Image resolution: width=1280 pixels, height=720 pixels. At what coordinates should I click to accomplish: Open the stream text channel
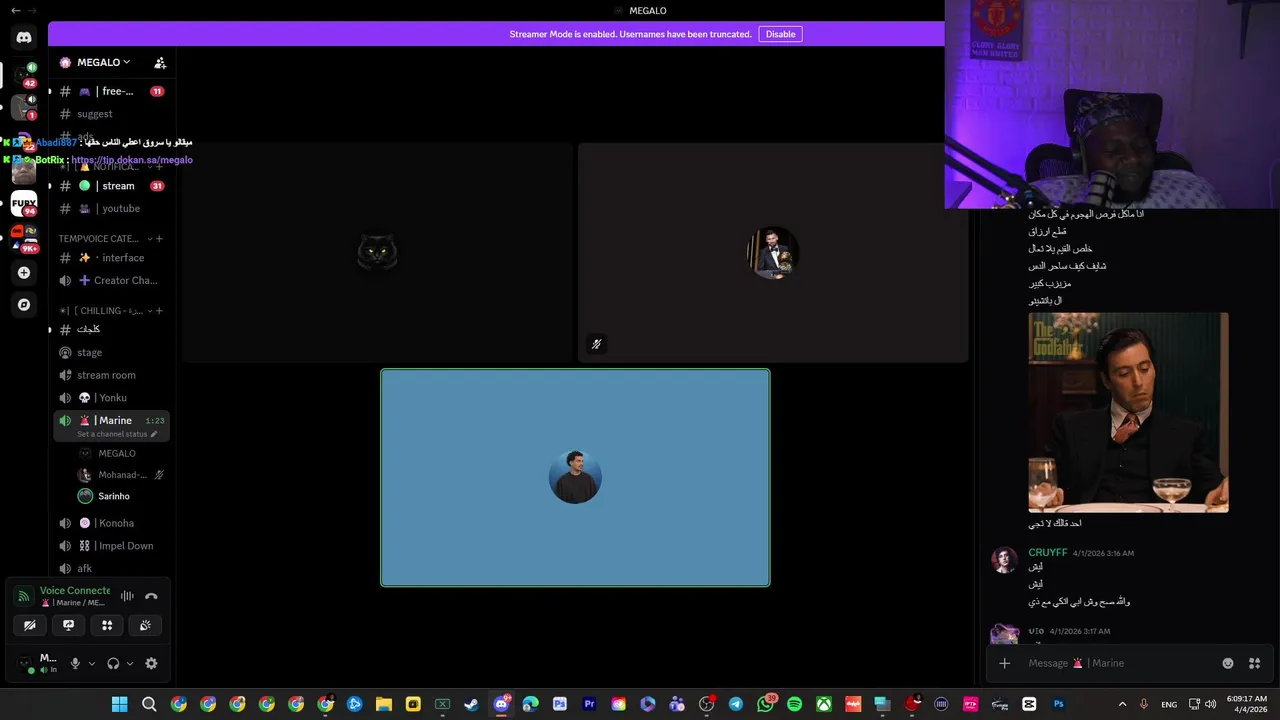(111, 186)
